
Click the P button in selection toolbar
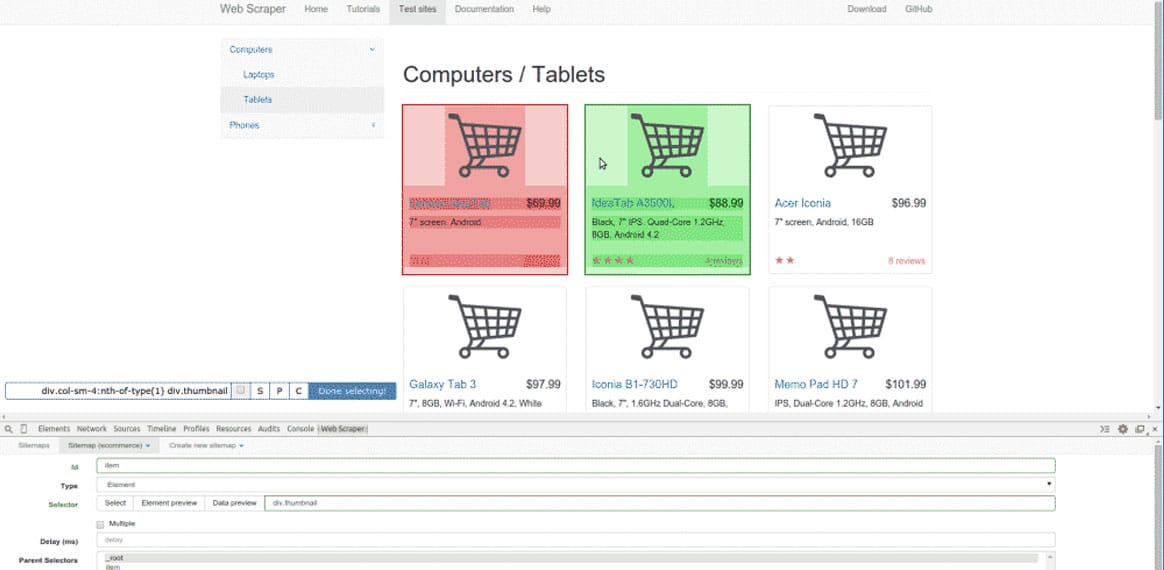[279, 391]
